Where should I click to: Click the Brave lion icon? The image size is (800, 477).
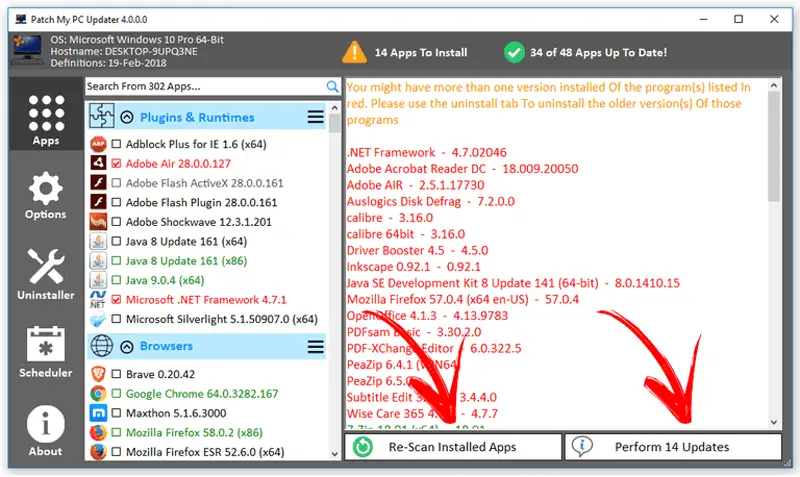98,374
